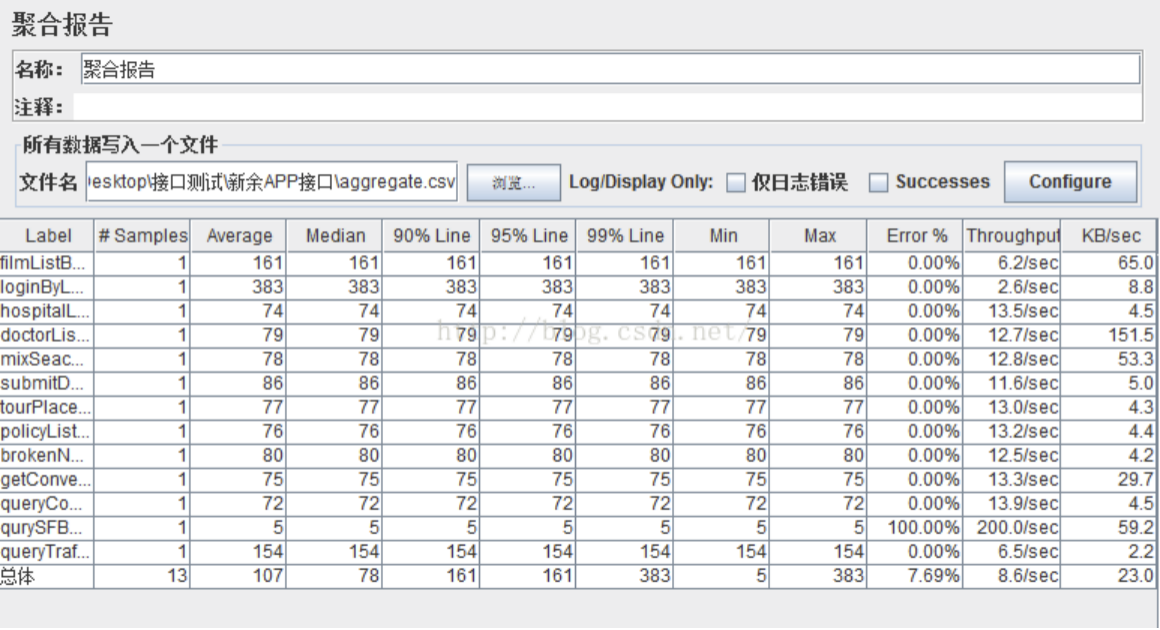This screenshot has height=630, width=1160.
Task: Click the Throughput column header
Action: [x=1011, y=236]
